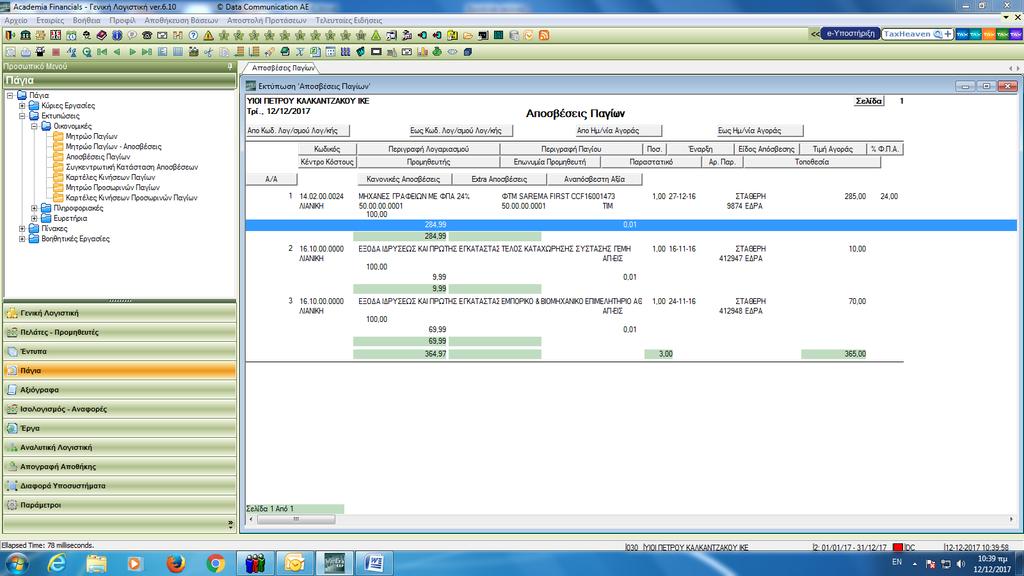Click the right arrow of the horizontal scrollbar
The height and width of the screenshot is (576, 1024).
pyautogui.click(x=1012, y=519)
